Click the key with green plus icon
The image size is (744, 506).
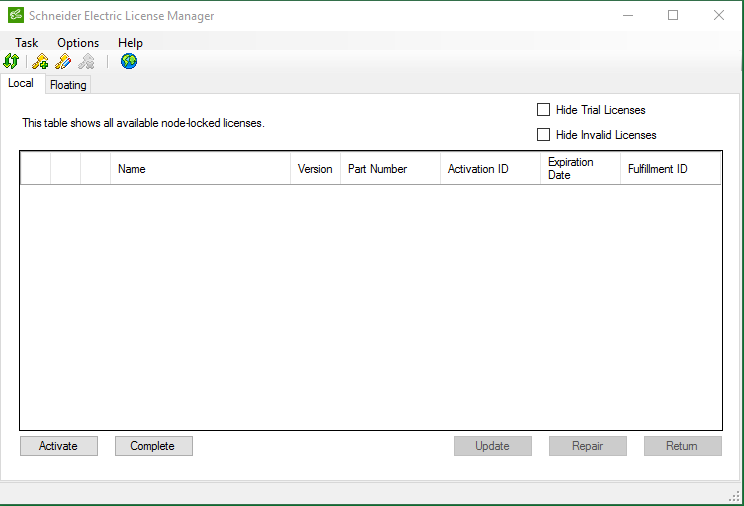[40, 61]
